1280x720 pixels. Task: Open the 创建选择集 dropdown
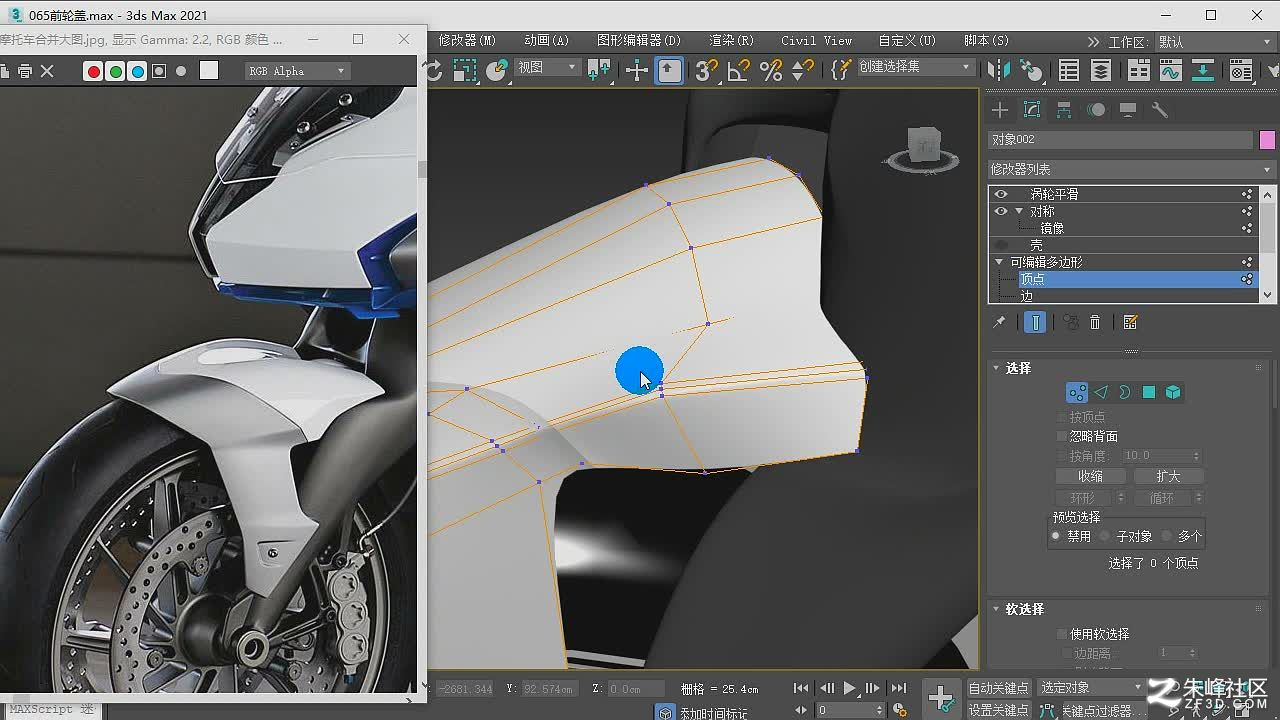click(x=915, y=67)
